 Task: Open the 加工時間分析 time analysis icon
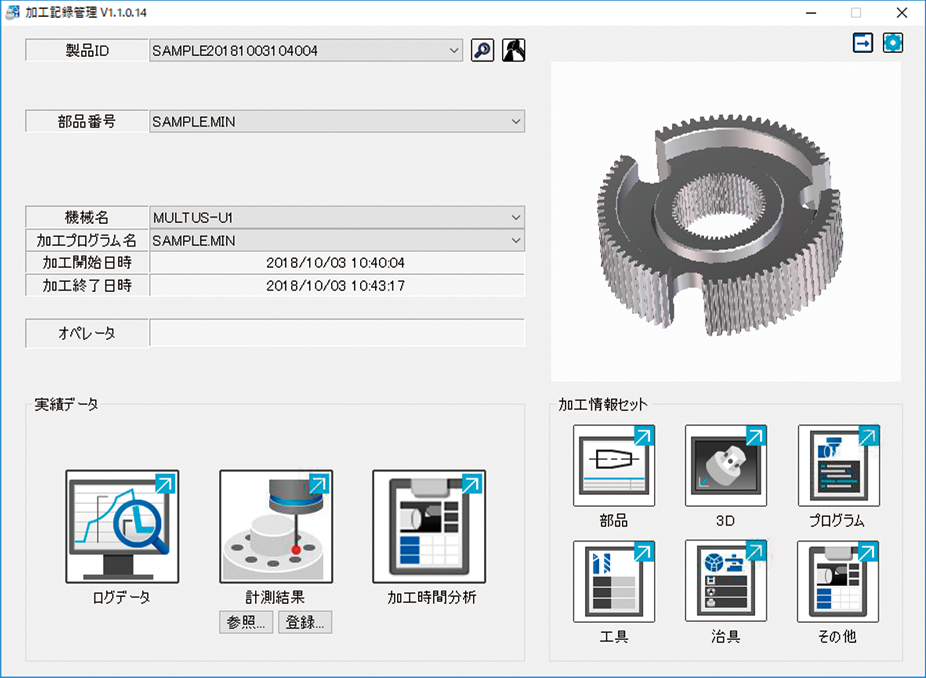click(429, 527)
